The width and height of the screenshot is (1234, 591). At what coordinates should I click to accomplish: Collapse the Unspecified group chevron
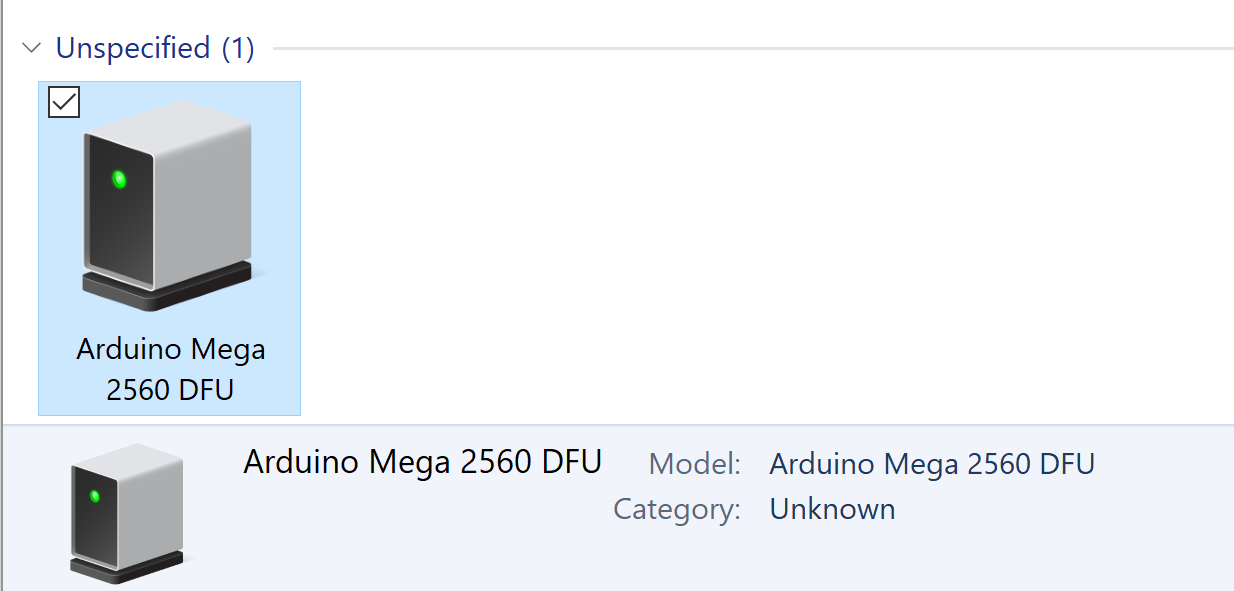33,48
